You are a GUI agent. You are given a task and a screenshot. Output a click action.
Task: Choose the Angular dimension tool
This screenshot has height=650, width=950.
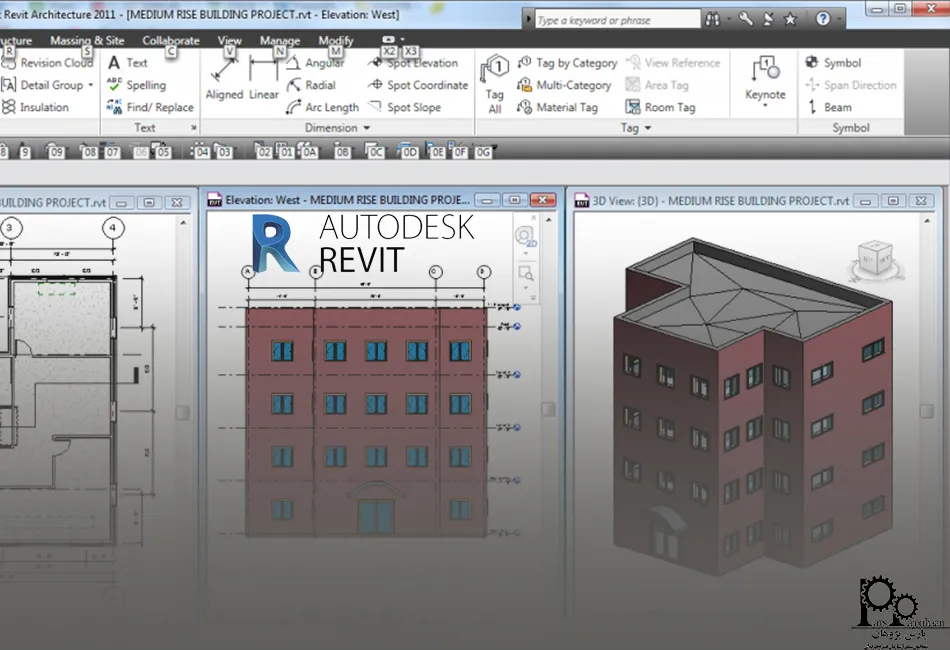pyautogui.click(x=315, y=63)
